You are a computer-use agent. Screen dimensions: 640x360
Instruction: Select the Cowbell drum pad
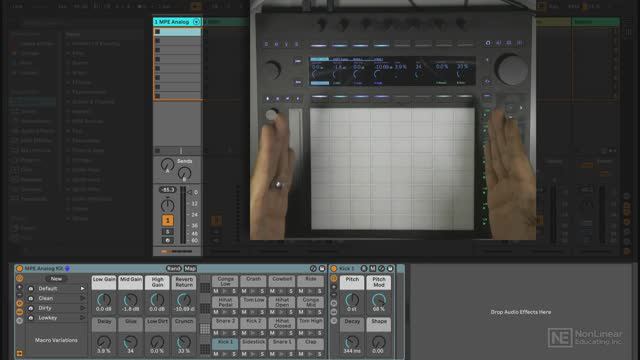(x=282, y=281)
